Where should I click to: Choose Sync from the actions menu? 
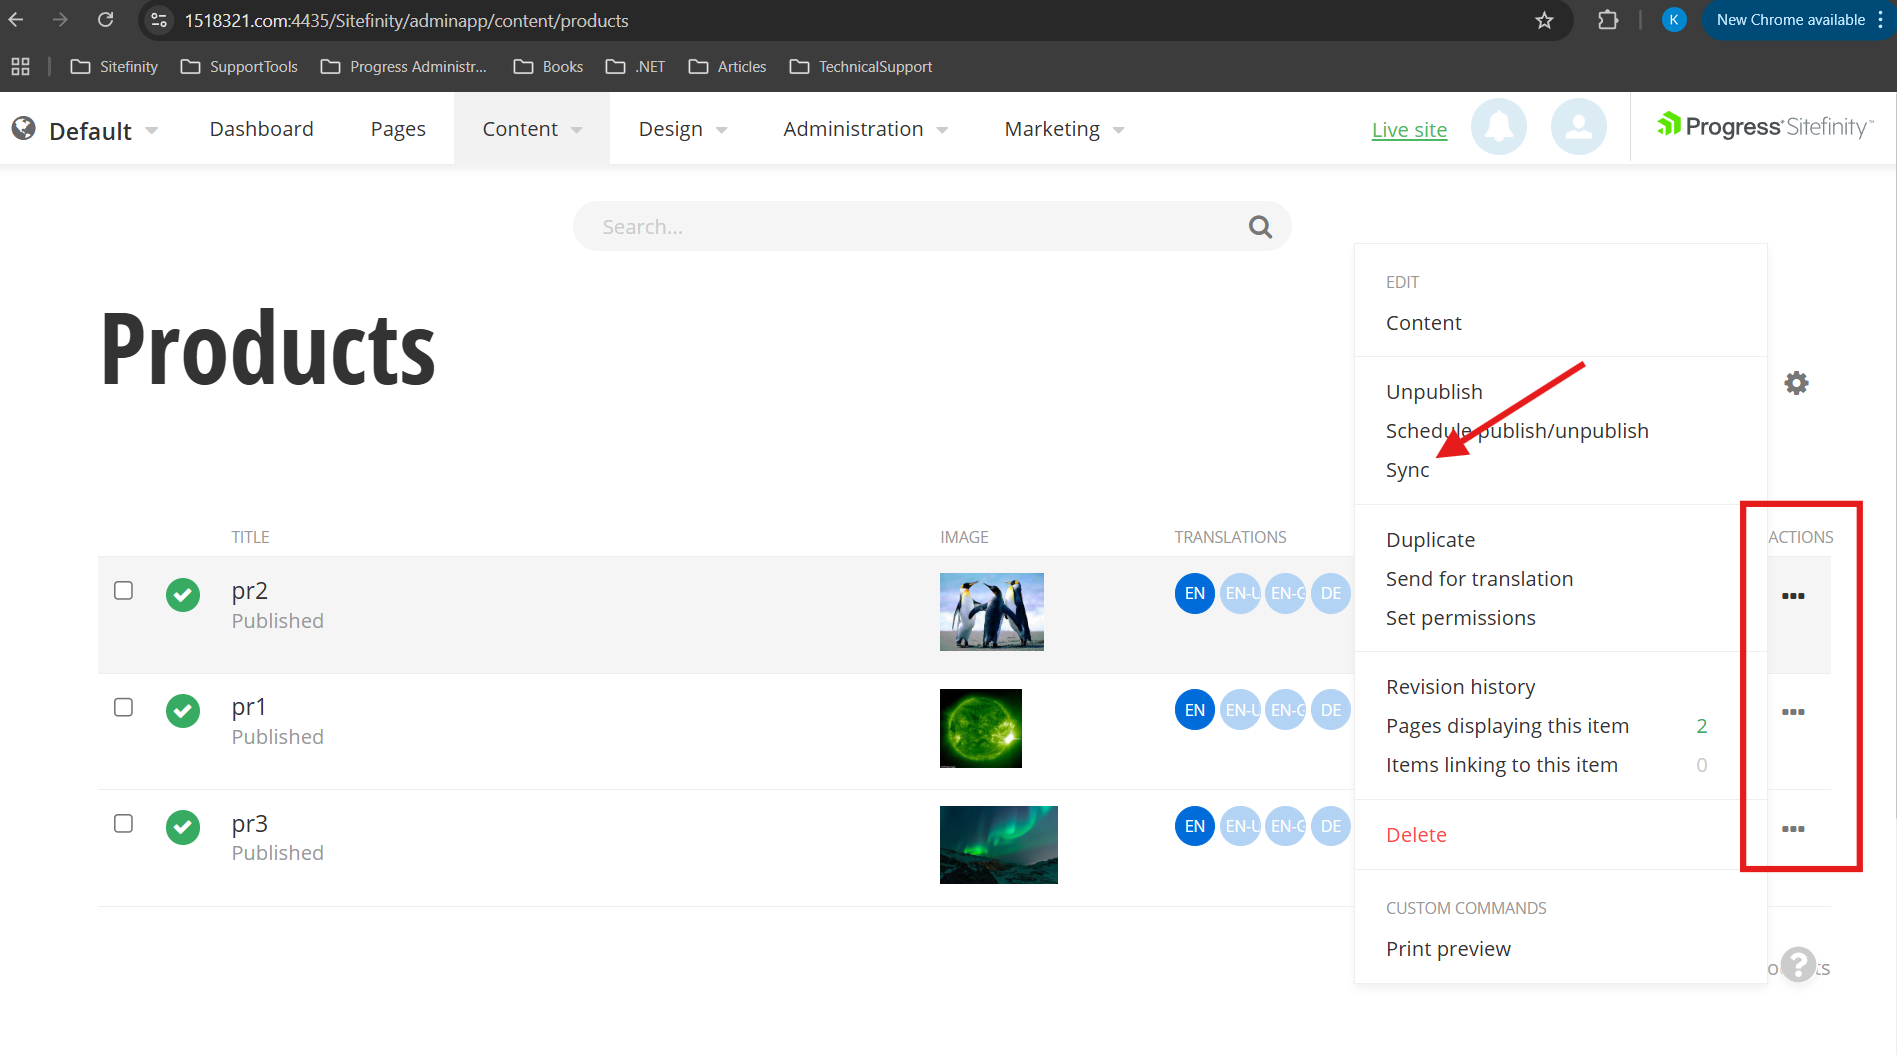1407,470
